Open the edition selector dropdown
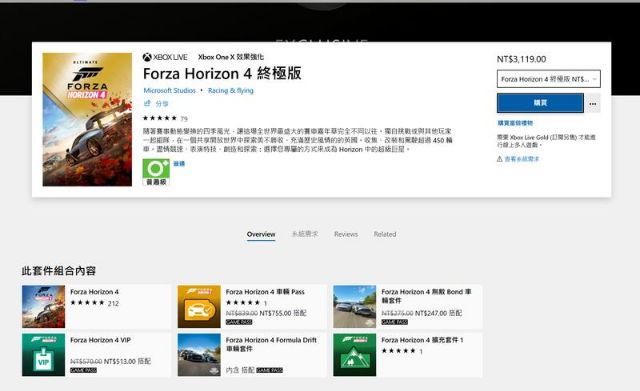 pos(549,79)
